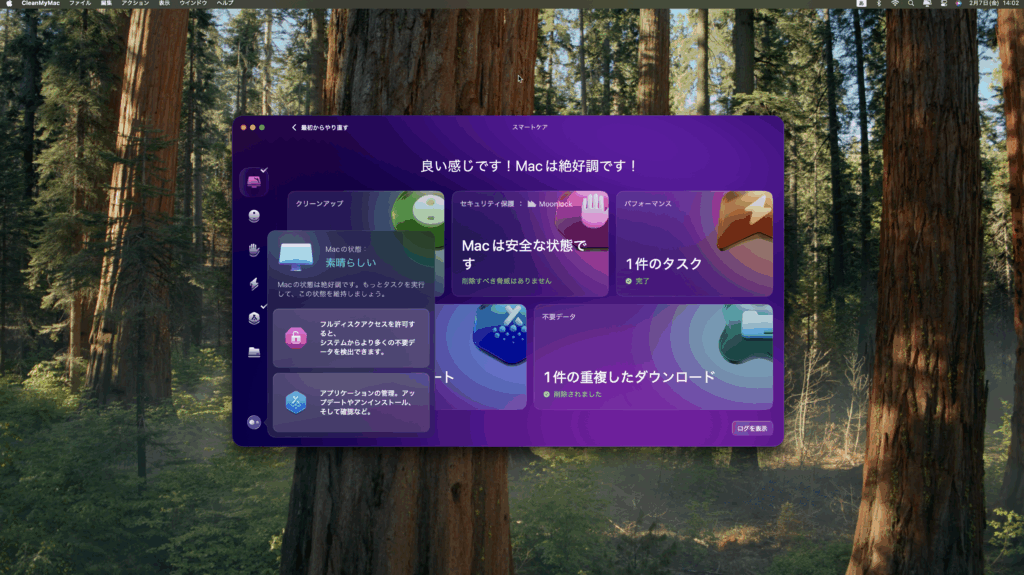Click the Bluetooth icon in menu bar
1024x575 pixels.
coord(878,3)
